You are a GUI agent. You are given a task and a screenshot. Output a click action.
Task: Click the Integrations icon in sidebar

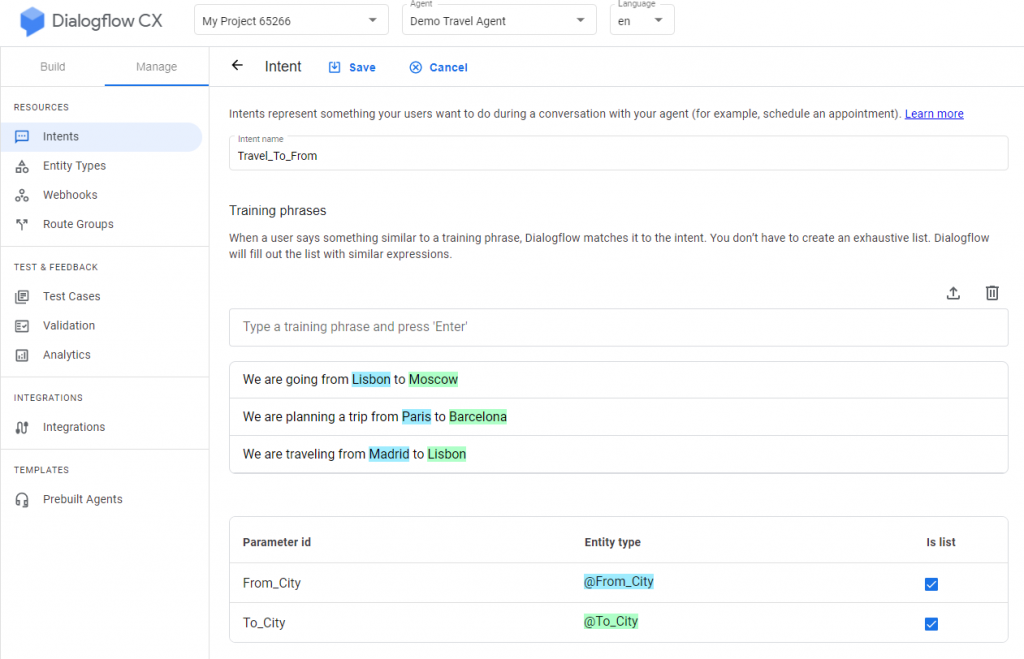22,427
